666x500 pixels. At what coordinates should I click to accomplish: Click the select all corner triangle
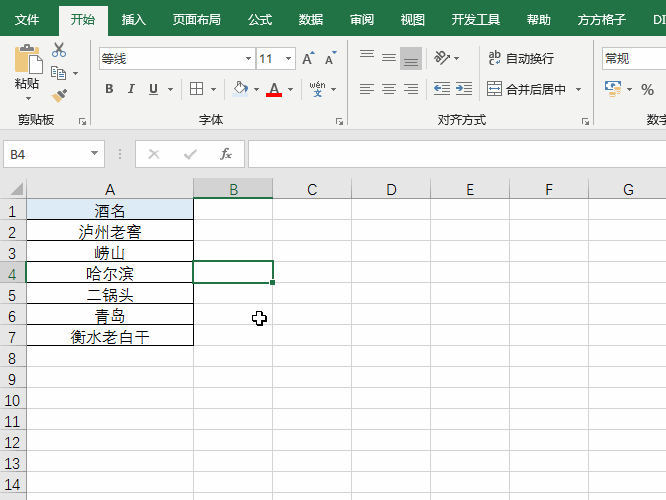tap(16, 189)
